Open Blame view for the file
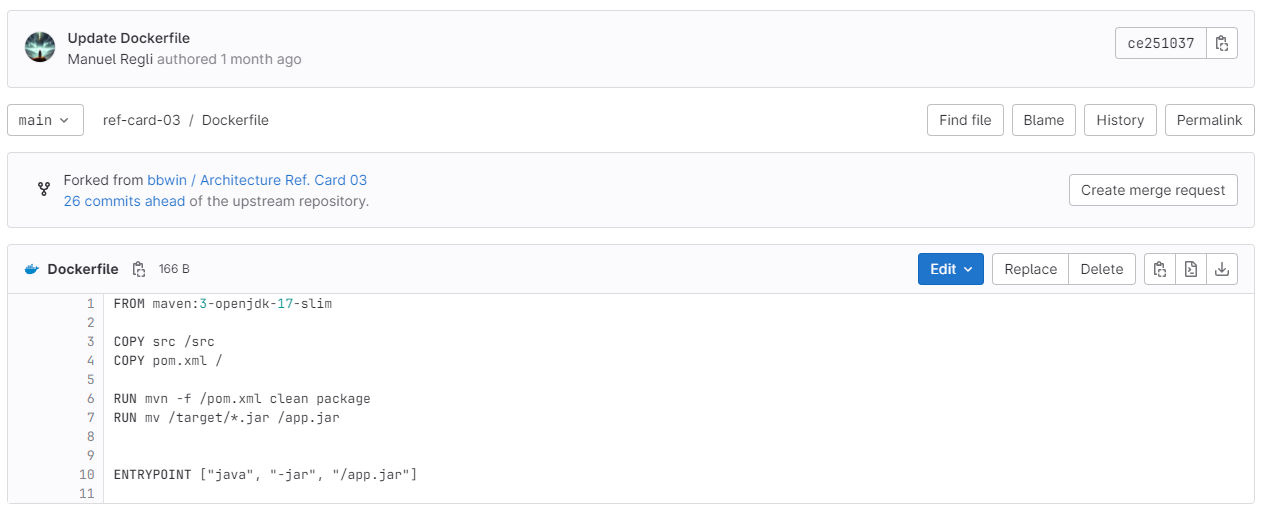Viewport: 1263px width, 518px height. (x=1043, y=120)
